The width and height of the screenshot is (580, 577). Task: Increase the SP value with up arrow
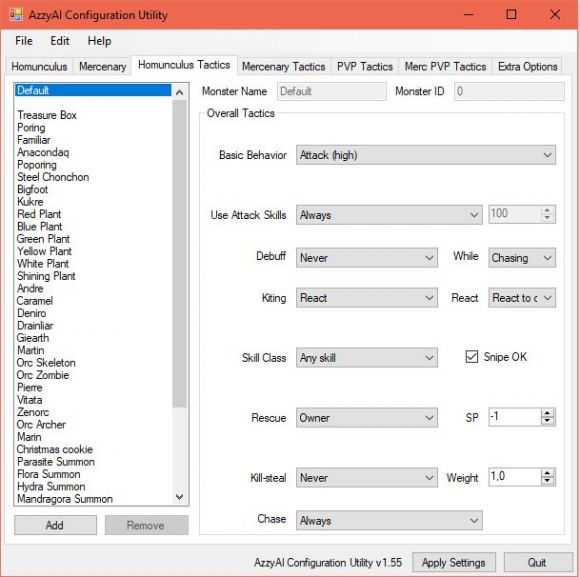[547, 413]
